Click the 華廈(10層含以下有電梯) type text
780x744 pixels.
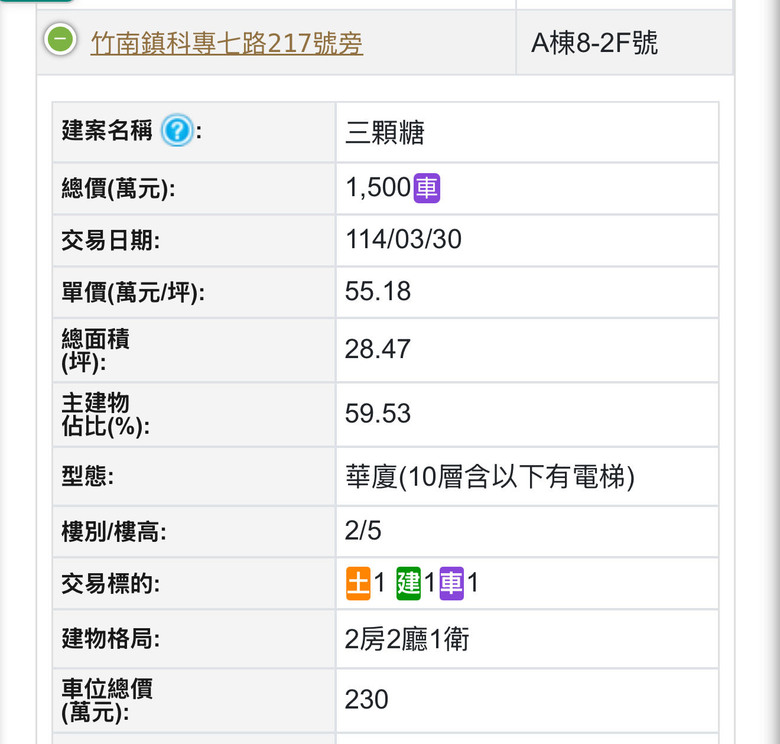click(x=490, y=477)
